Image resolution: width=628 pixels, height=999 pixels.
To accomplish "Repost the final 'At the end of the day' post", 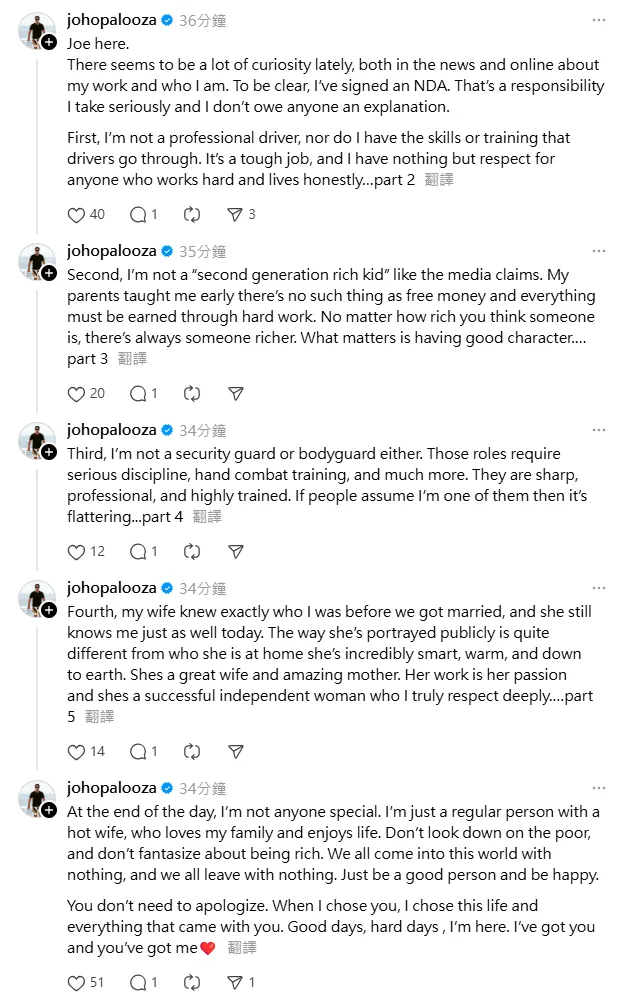I will coord(193,982).
